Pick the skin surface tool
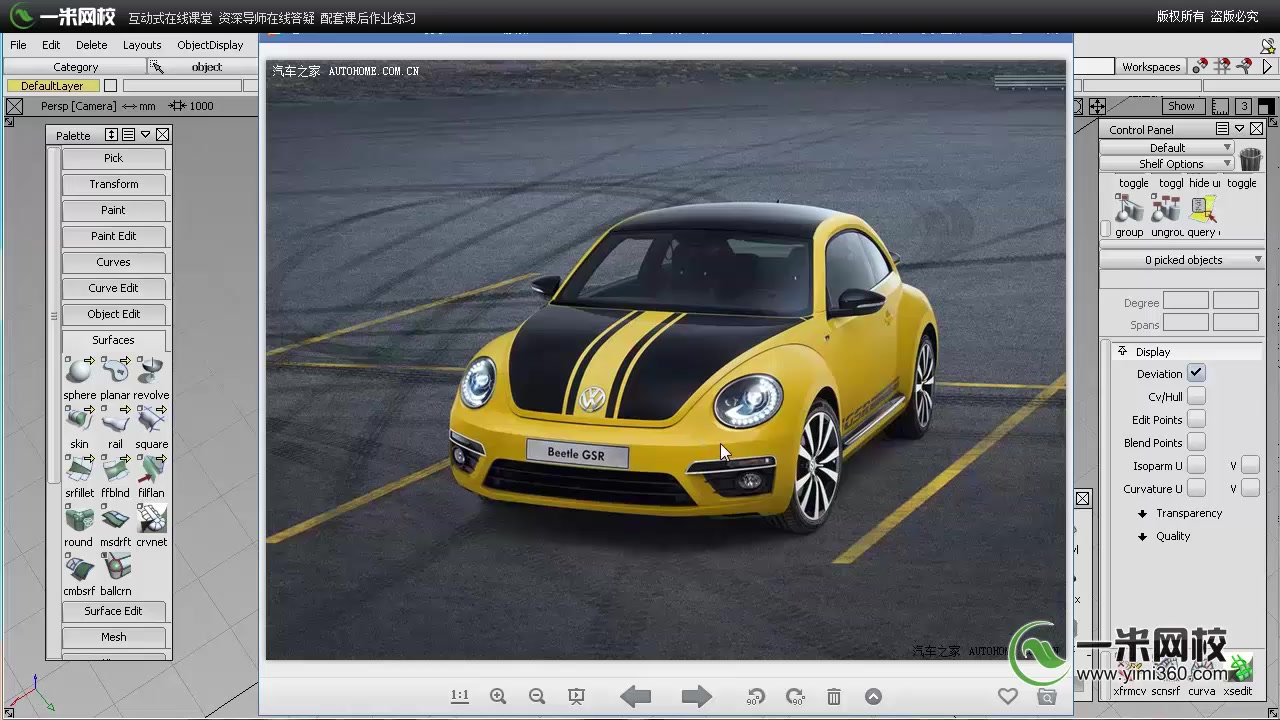 pos(79,420)
